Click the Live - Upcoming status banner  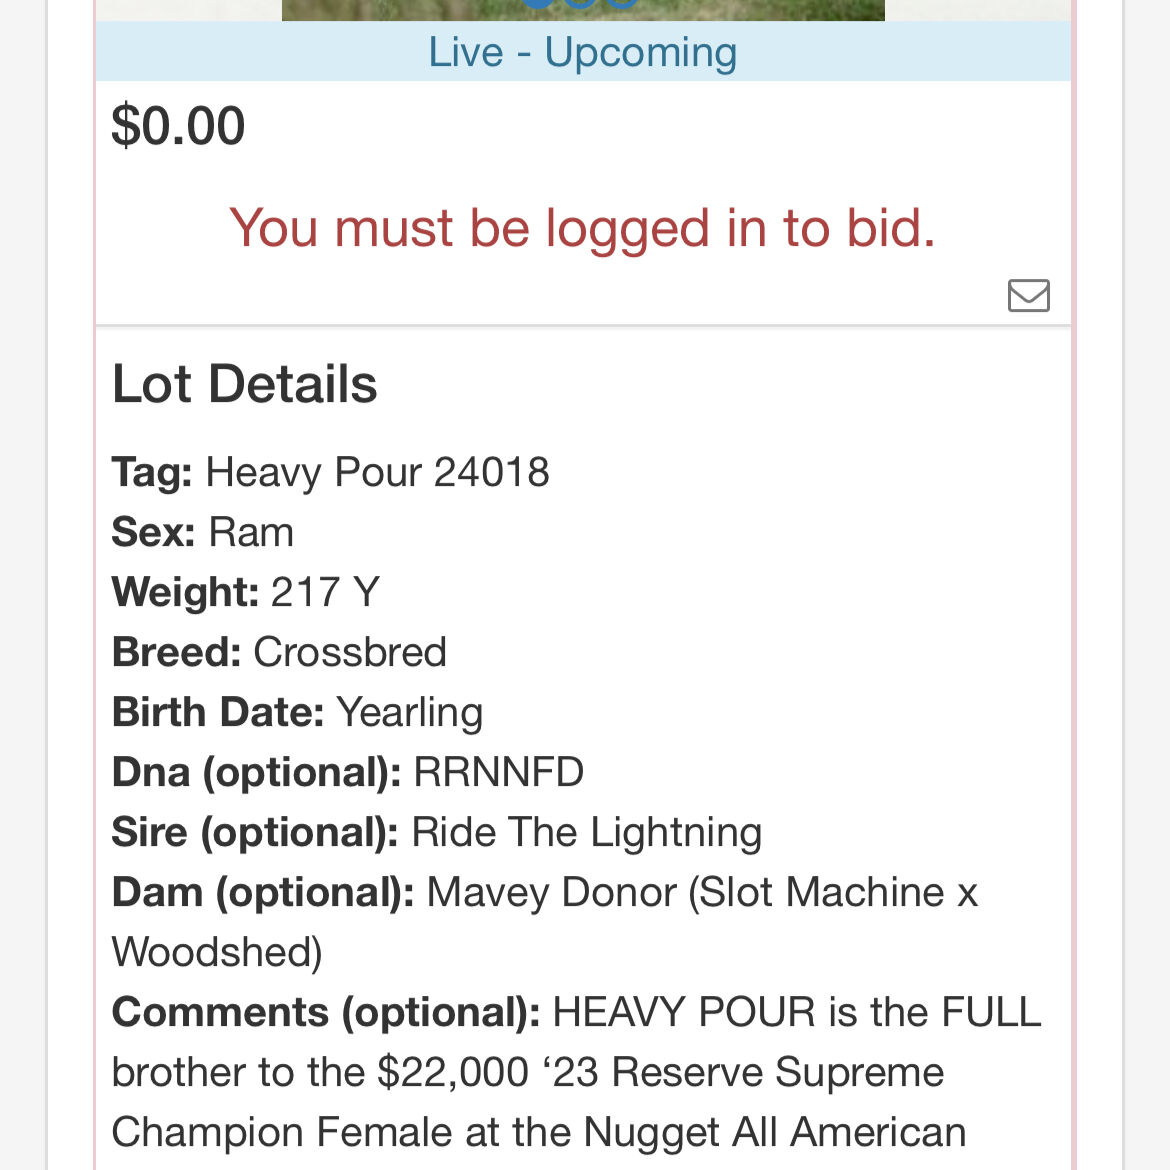coord(582,52)
